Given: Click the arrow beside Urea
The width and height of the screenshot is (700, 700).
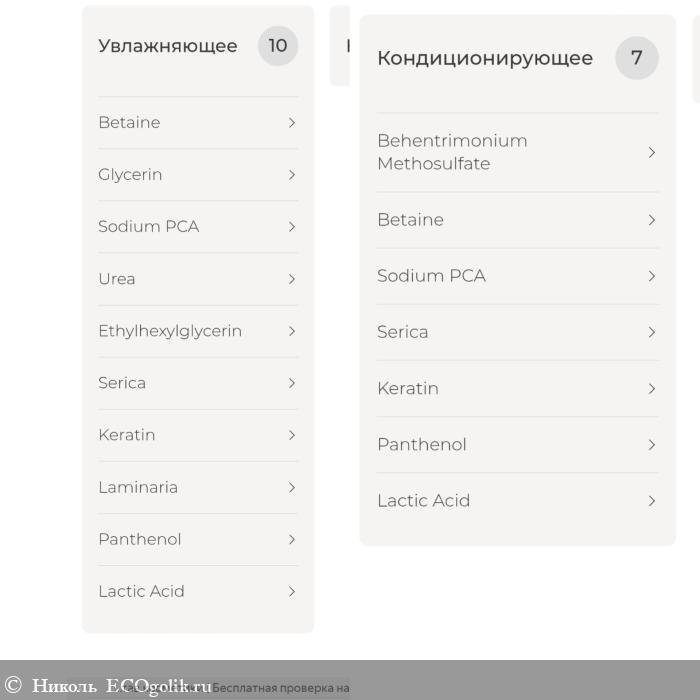Looking at the screenshot, I should pos(292,279).
